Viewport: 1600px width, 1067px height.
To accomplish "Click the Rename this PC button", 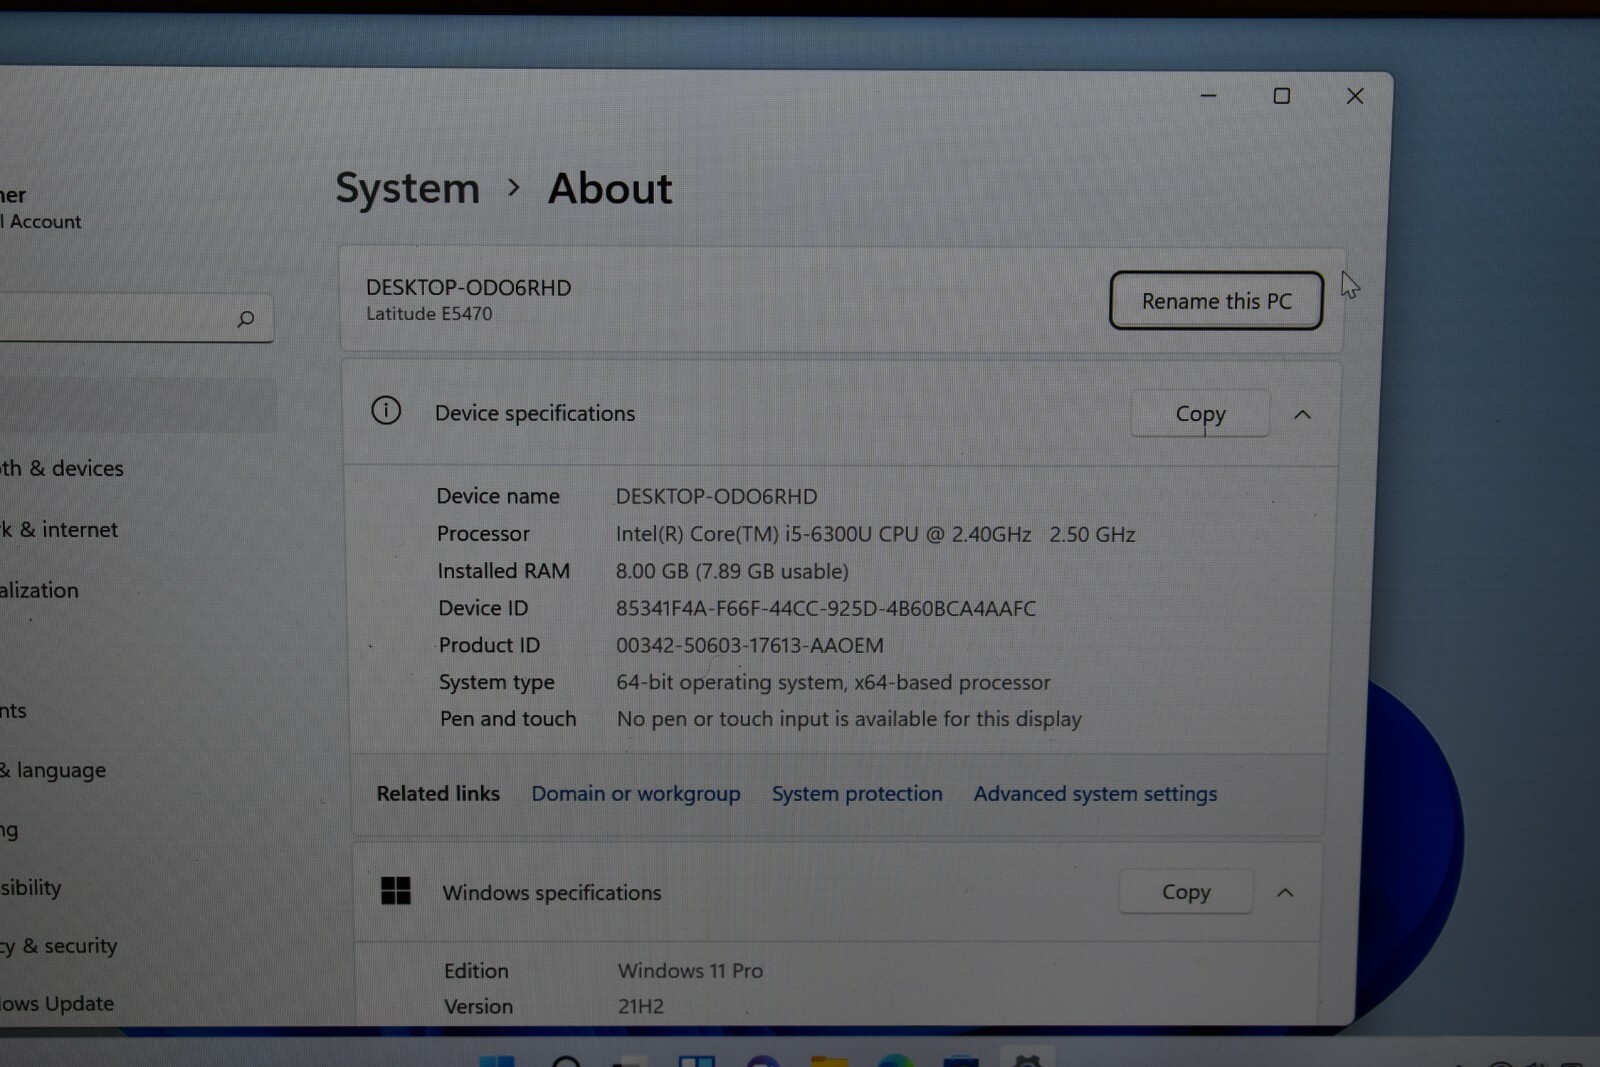I will [x=1216, y=300].
